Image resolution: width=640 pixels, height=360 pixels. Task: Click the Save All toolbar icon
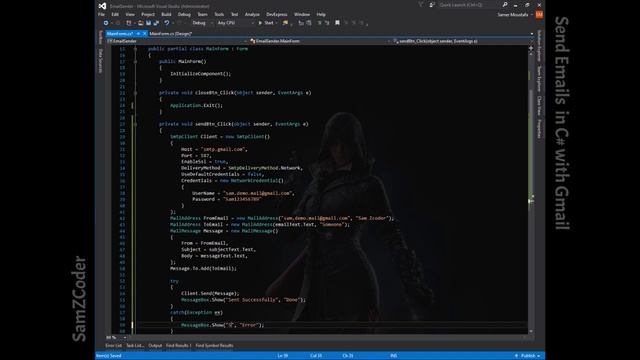[x=156, y=23]
